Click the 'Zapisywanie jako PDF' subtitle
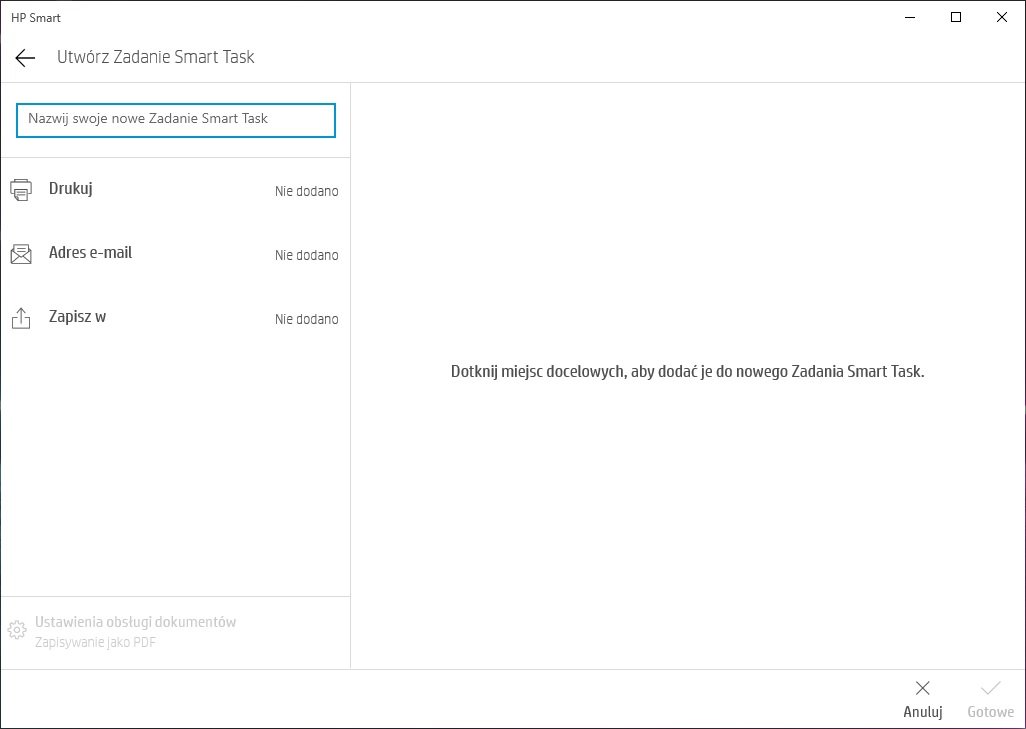Image resolution: width=1026 pixels, height=729 pixels. [96, 642]
